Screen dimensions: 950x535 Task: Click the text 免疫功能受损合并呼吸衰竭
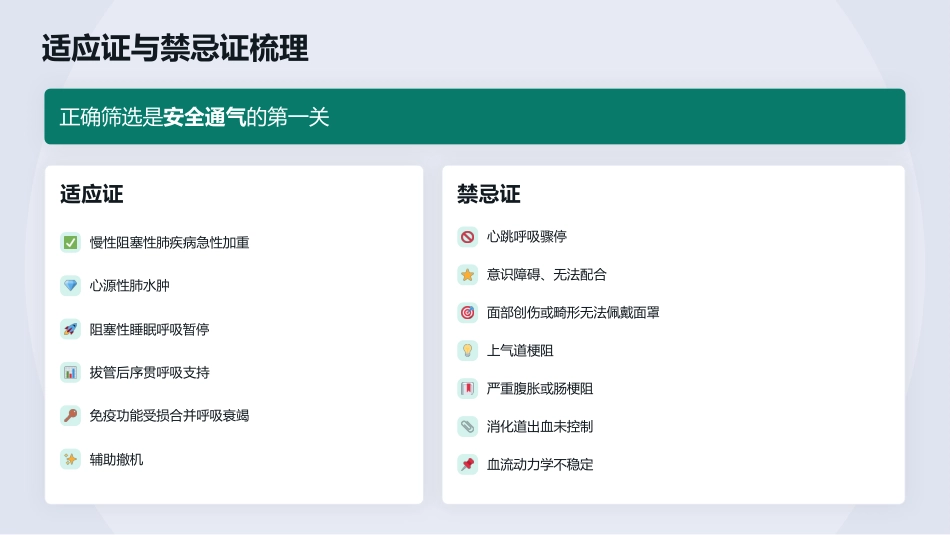[170, 416]
